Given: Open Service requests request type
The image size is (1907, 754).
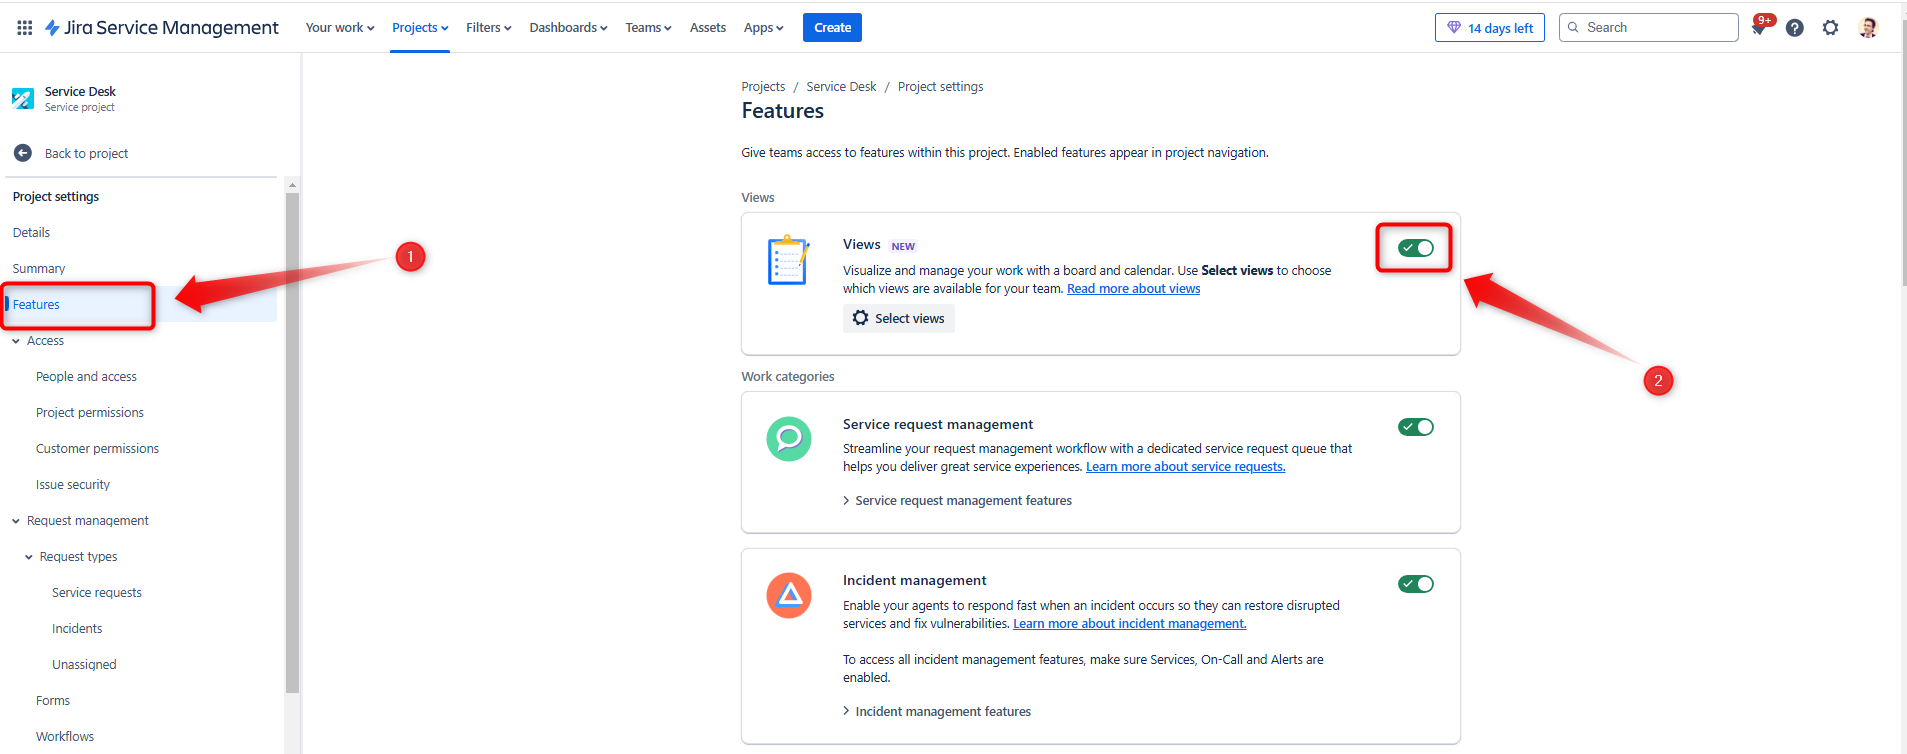Looking at the screenshot, I should [97, 593].
